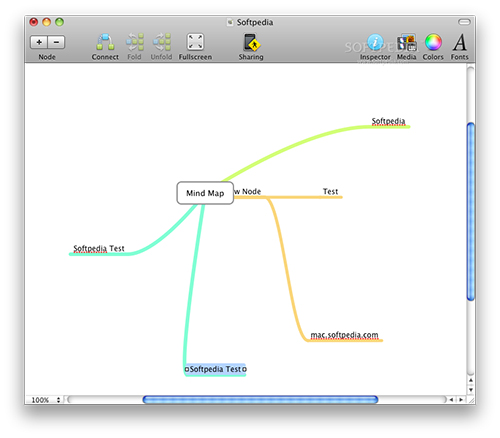The height and width of the screenshot is (438, 500).
Task: Open the Sharing toolbar icon
Action: tap(251, 42)
